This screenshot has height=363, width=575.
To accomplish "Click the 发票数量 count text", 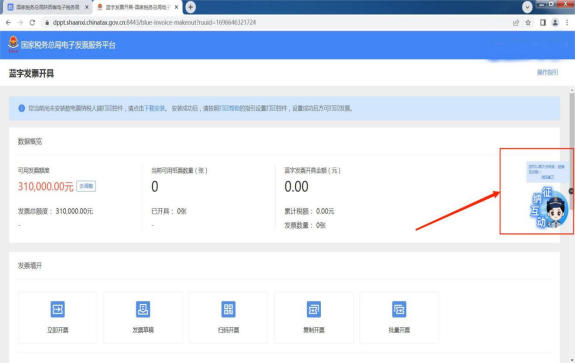I will point(305,225).
